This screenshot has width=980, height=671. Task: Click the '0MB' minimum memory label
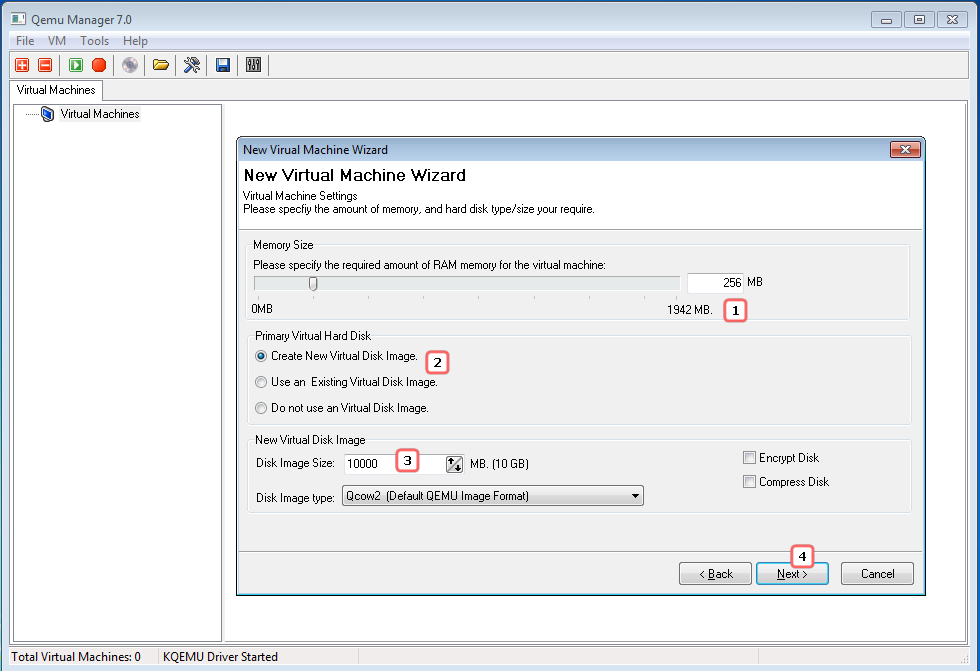(x=262, y=309)
